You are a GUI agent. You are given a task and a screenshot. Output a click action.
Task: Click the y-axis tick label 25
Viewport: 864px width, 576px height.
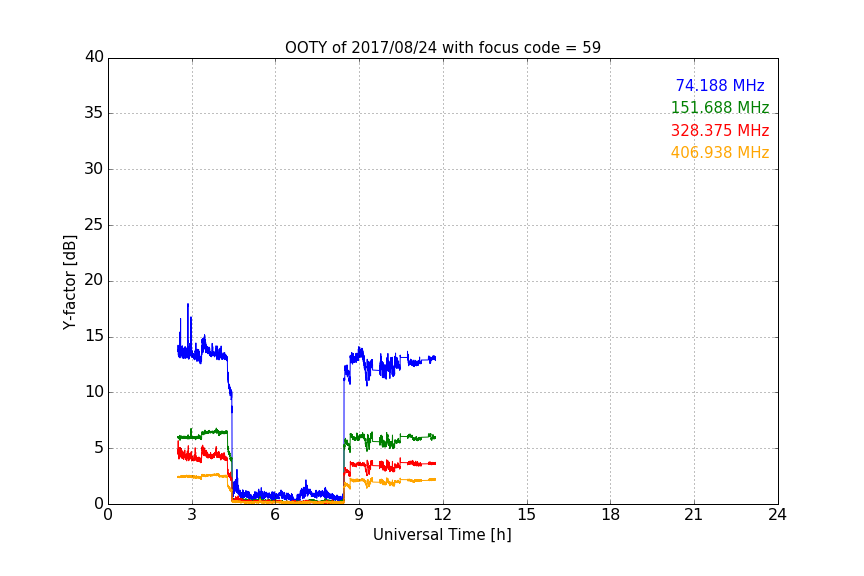pyautogui.click(x=94, y=224)
